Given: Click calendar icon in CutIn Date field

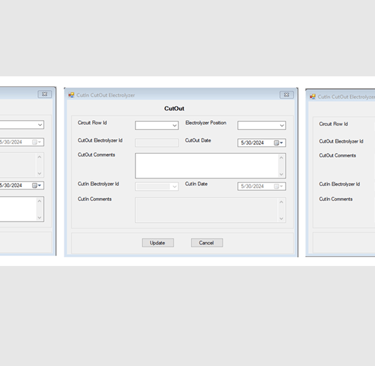Looking at the screenshot, I should click(x=276, y=186).
